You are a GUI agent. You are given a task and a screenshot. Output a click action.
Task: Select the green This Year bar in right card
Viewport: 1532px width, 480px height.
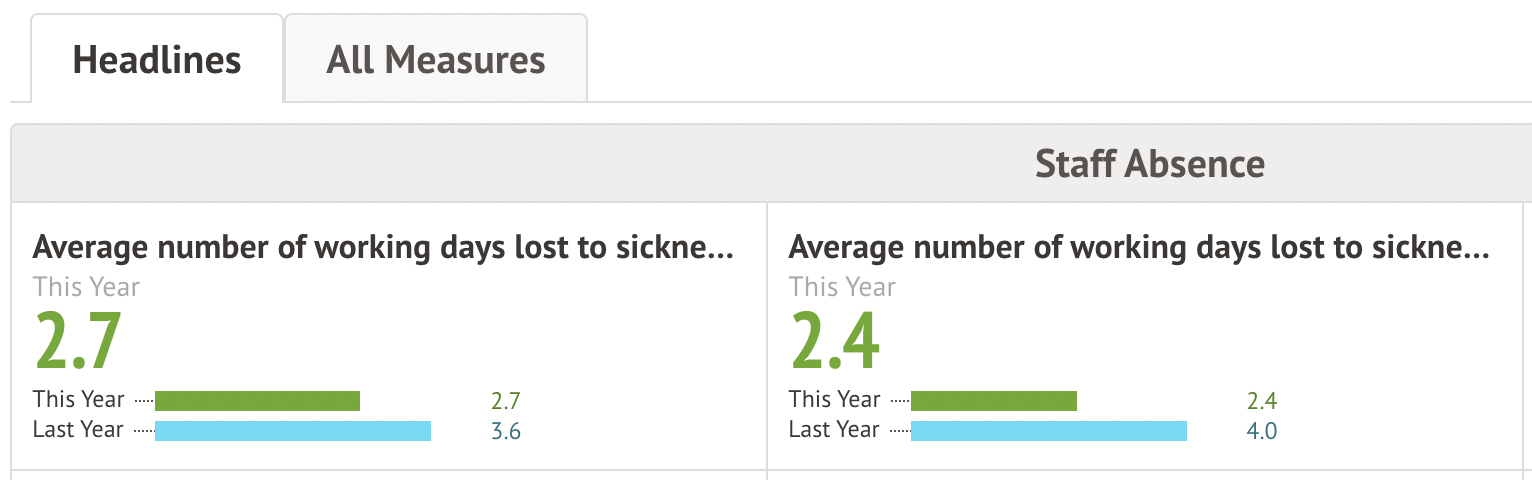pos(993,401)
